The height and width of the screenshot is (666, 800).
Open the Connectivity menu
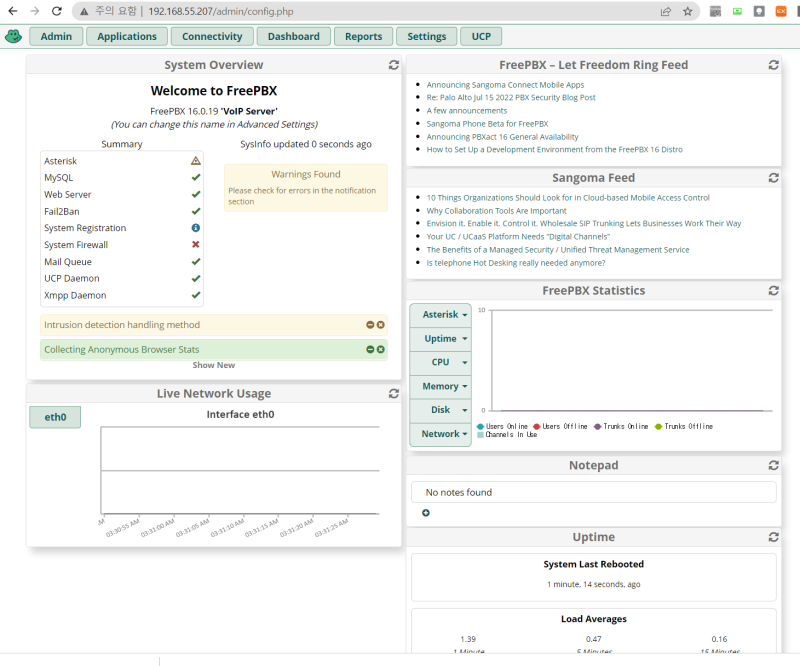click(x=212, y=36)
